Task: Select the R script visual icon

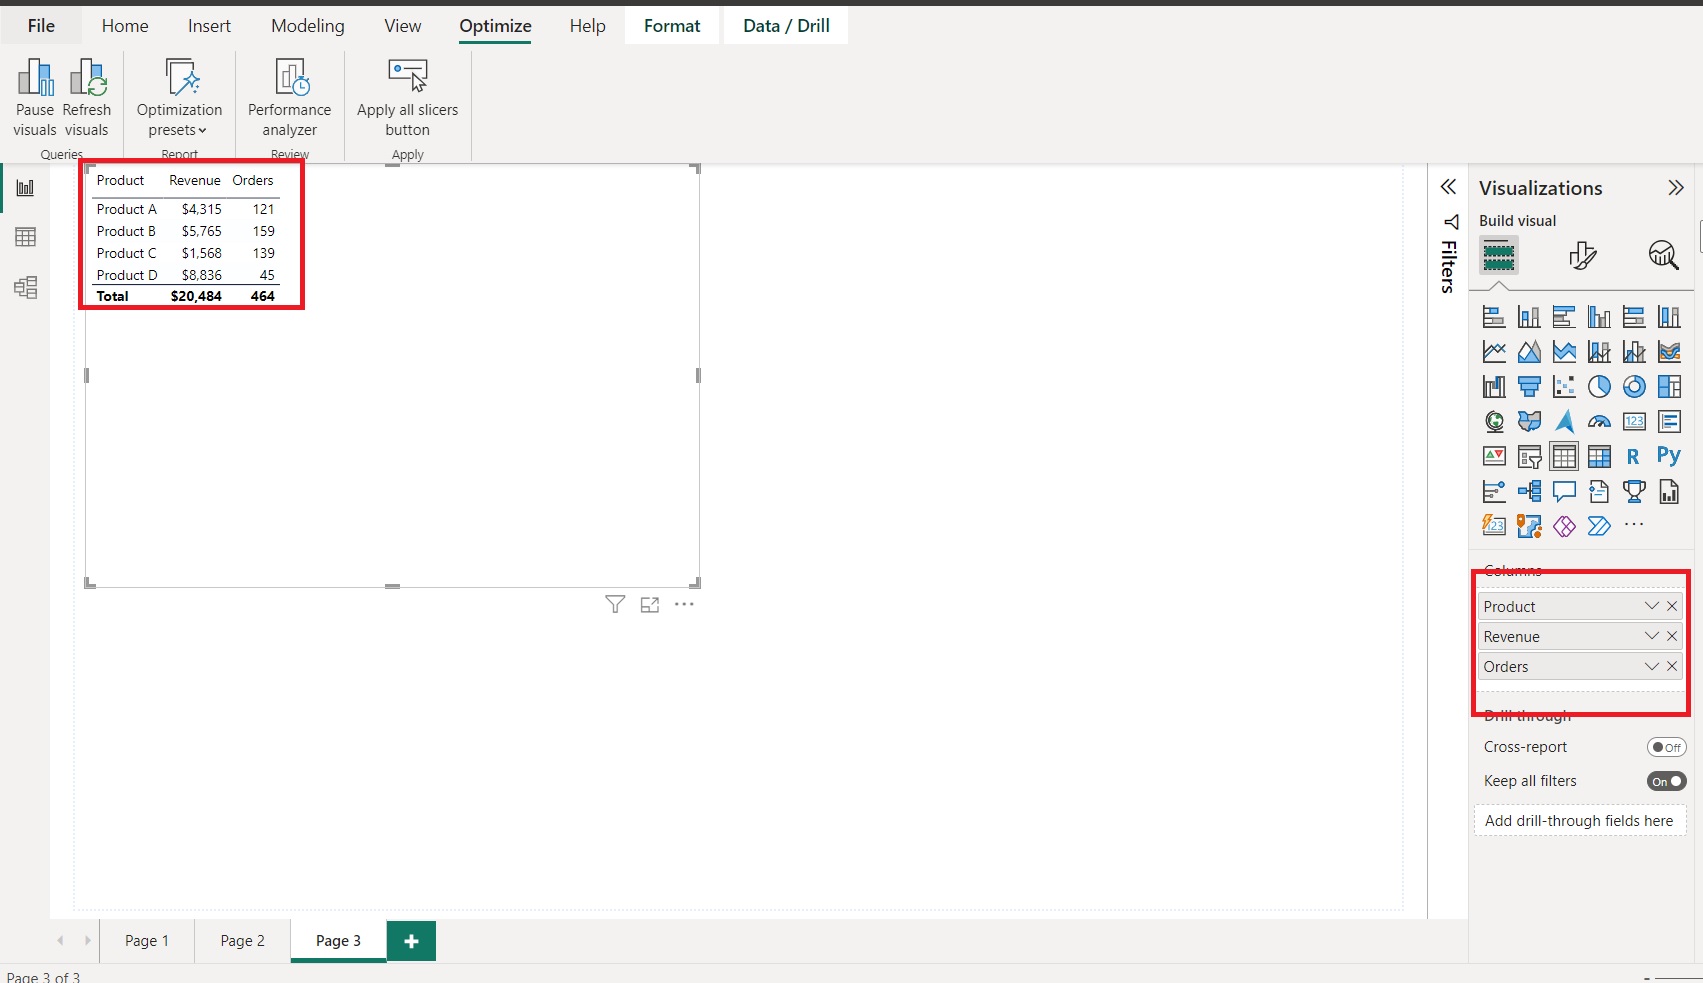Action: coord(1634,456)
